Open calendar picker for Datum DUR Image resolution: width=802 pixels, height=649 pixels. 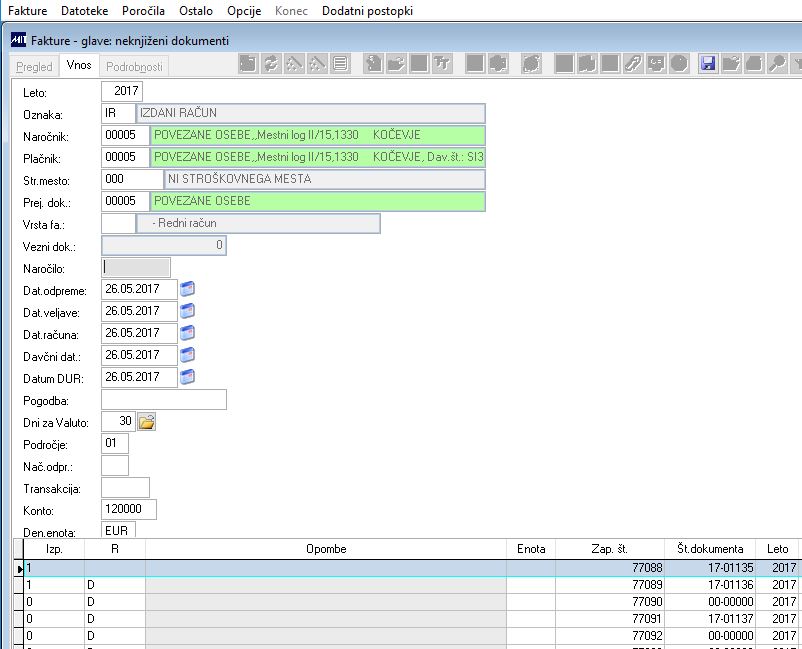[x=188, y=377]
